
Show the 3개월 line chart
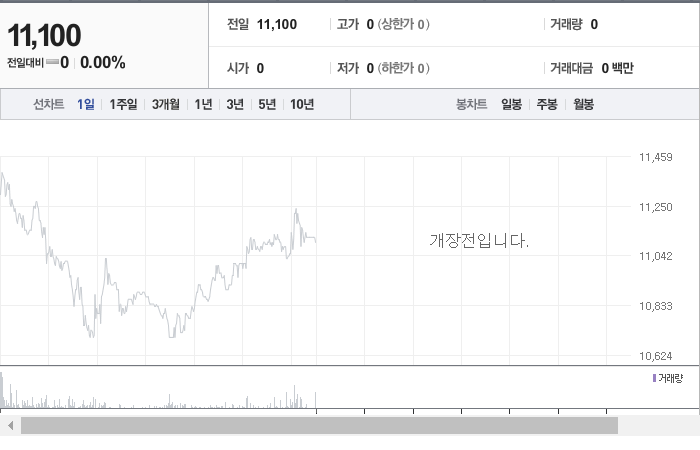166,104
